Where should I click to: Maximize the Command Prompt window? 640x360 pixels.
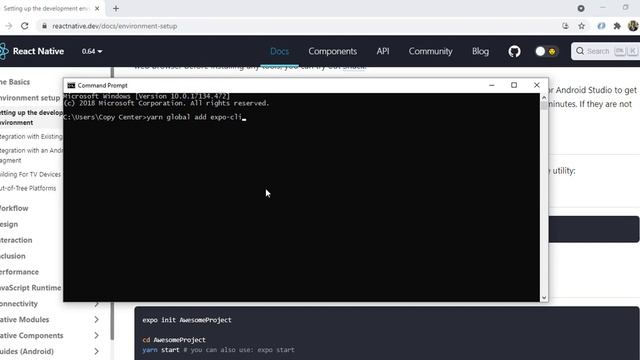[x=514, y=85]
